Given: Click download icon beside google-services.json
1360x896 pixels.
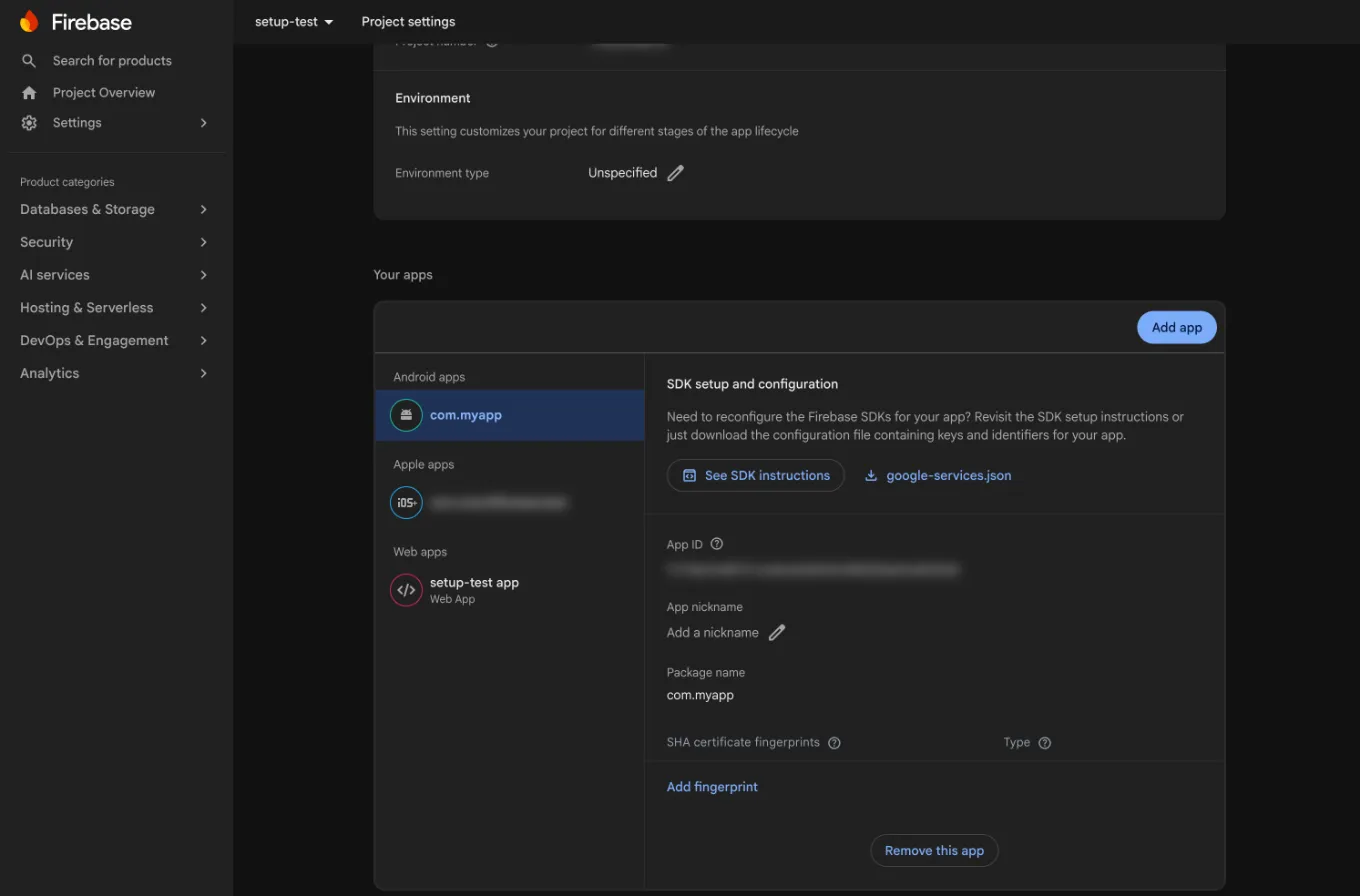Looking at the screenshot, I should tap(871, 476).
